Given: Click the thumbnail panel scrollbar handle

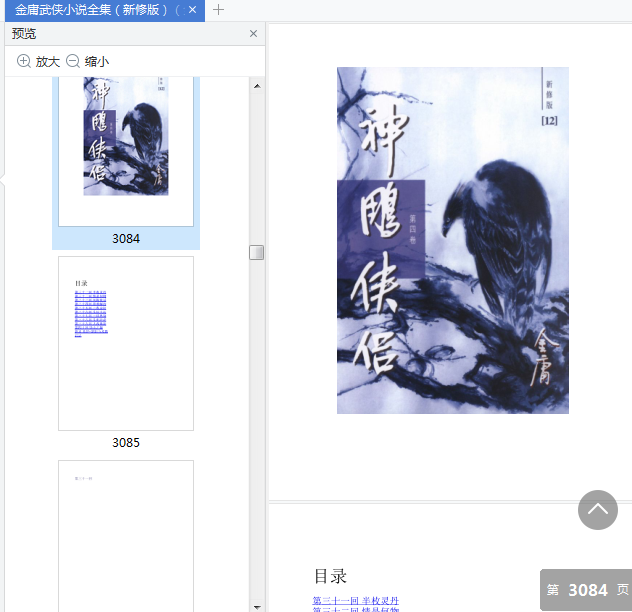Looking at the screenshot, I should tap(256, 252).
